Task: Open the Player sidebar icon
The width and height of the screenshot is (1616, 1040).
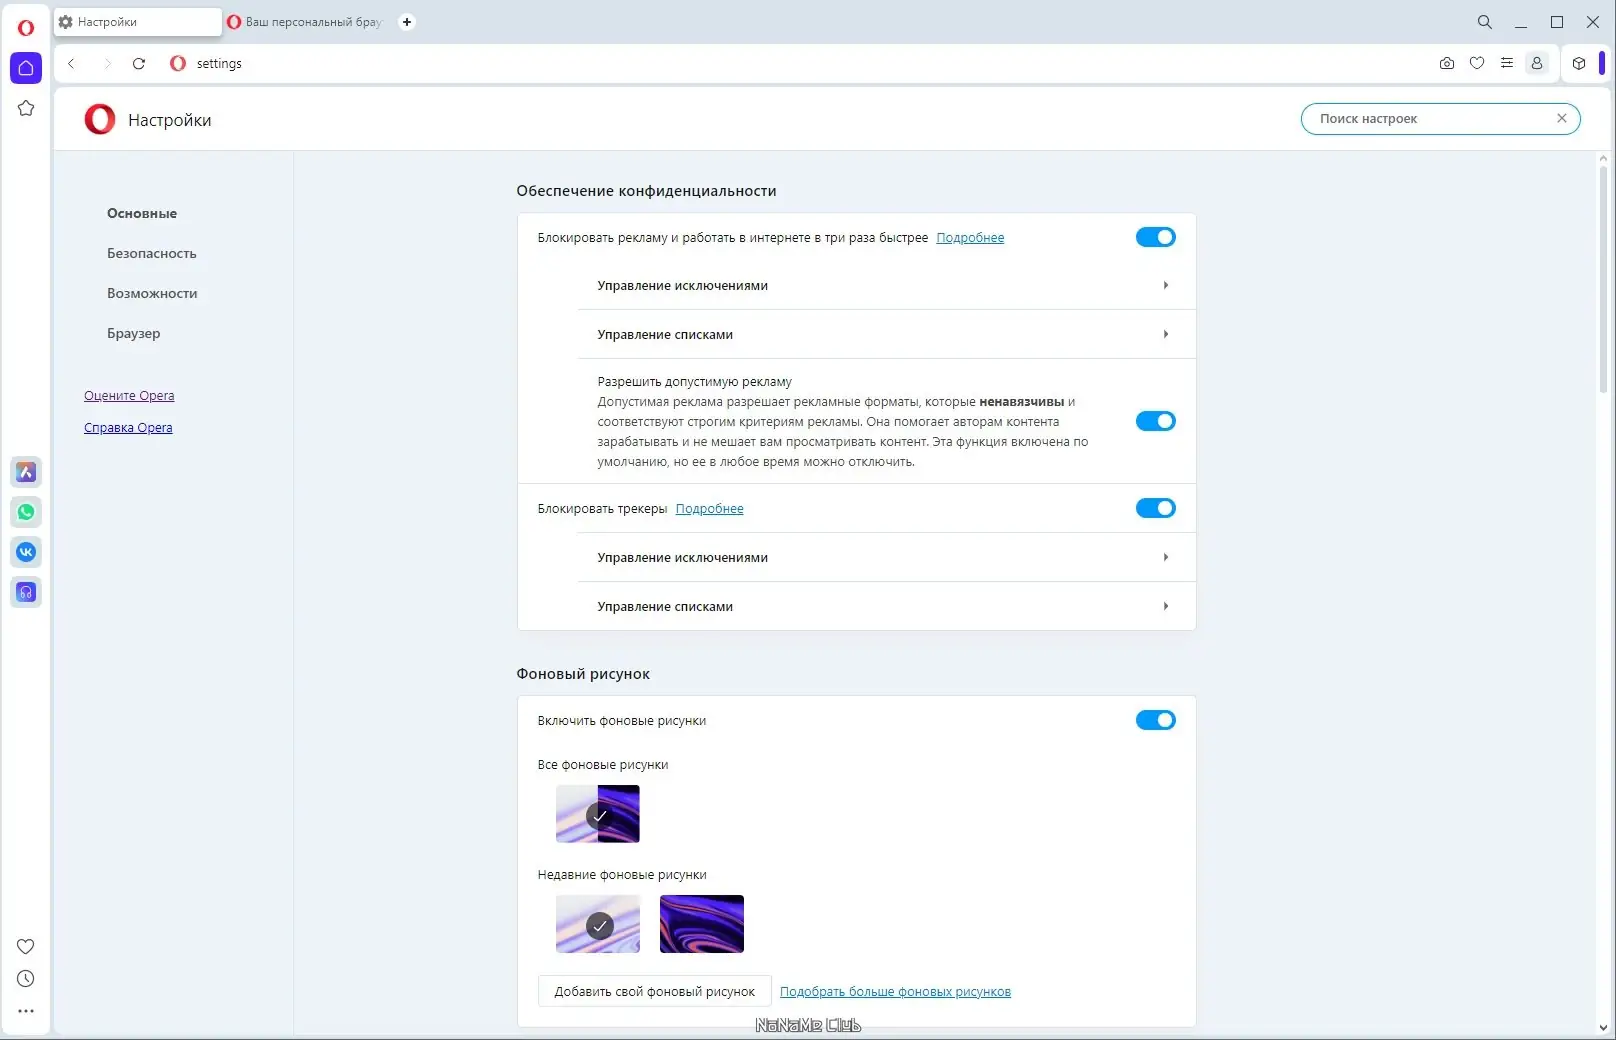Action: click(26, 592)
